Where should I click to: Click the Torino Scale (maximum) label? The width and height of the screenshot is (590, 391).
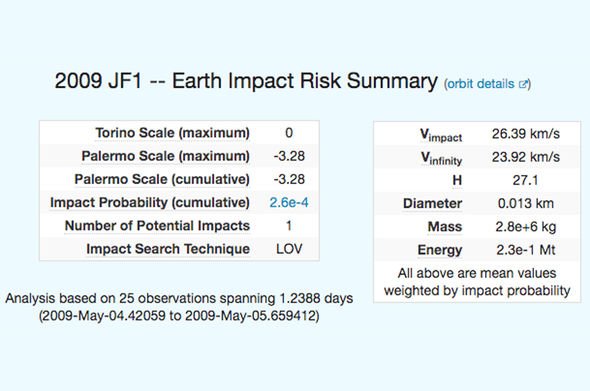(172, 133)
